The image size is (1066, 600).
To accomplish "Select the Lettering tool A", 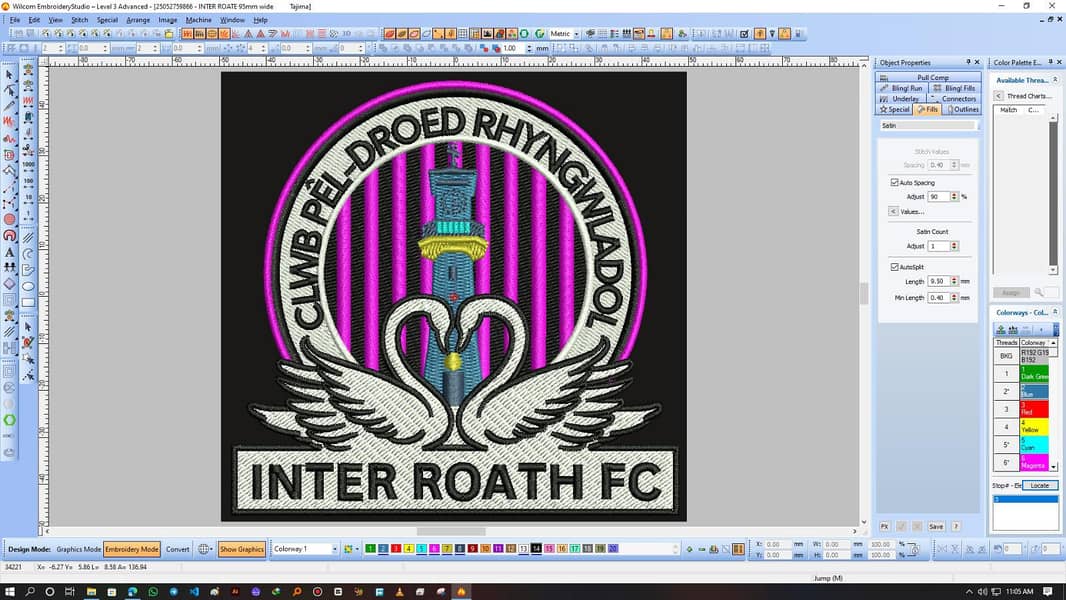I will [x=9, y=252].
